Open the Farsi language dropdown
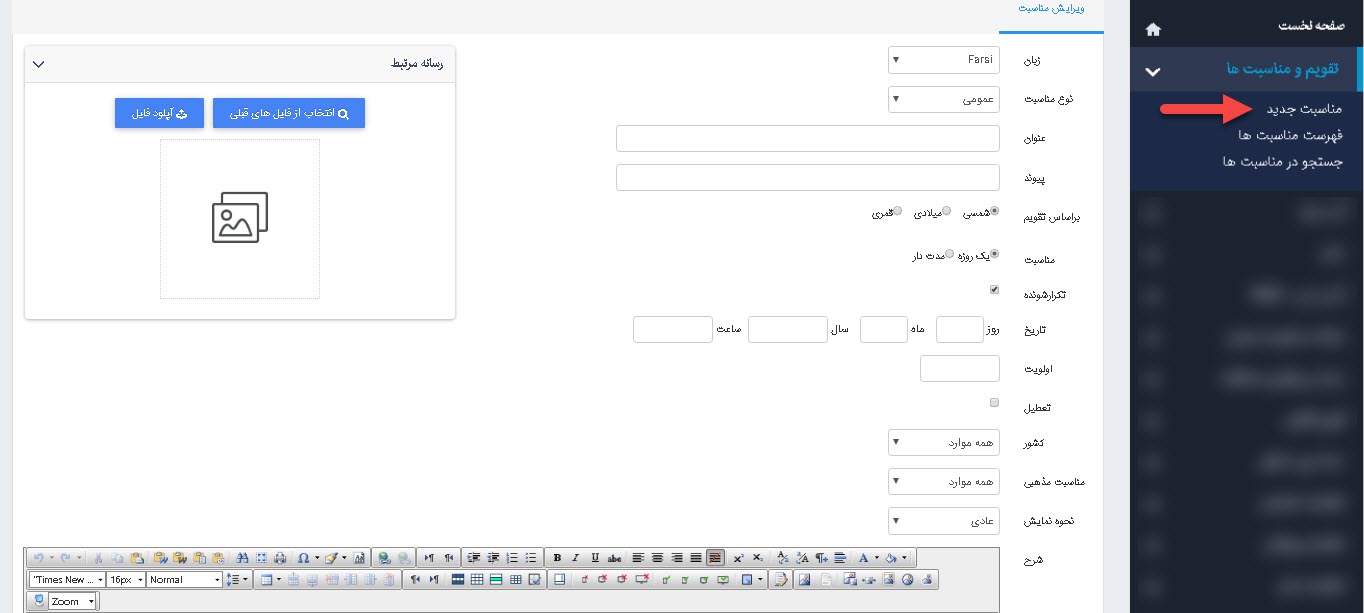Image resolution: width=1364 pixels, height=613 pixels. (943, 61)
